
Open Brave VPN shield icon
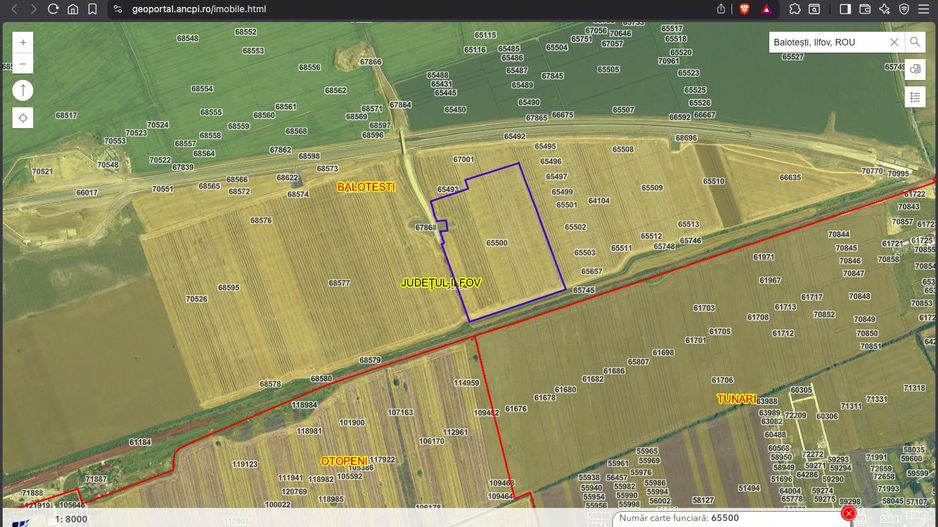coord(904,9)
